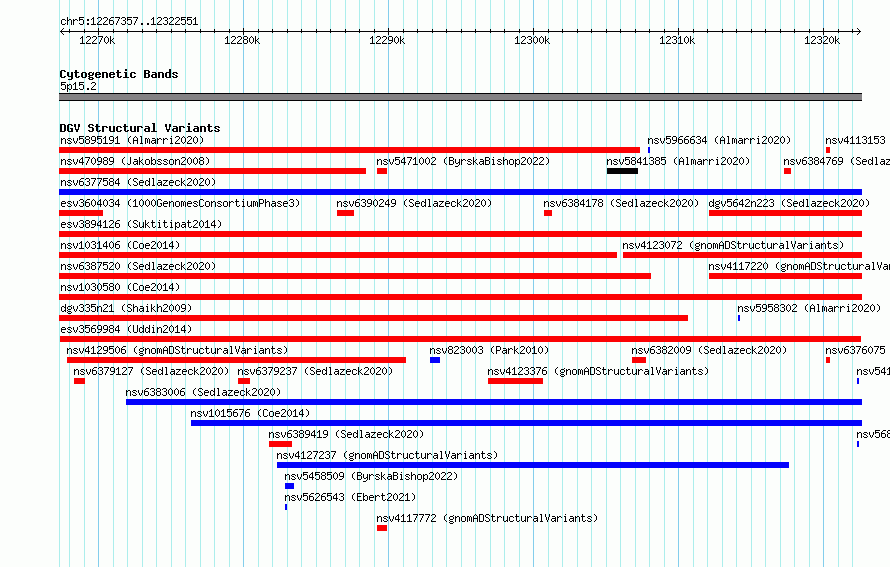Select the red bar for nsv5895191
The image size is (890, 567).
(350, 150)
